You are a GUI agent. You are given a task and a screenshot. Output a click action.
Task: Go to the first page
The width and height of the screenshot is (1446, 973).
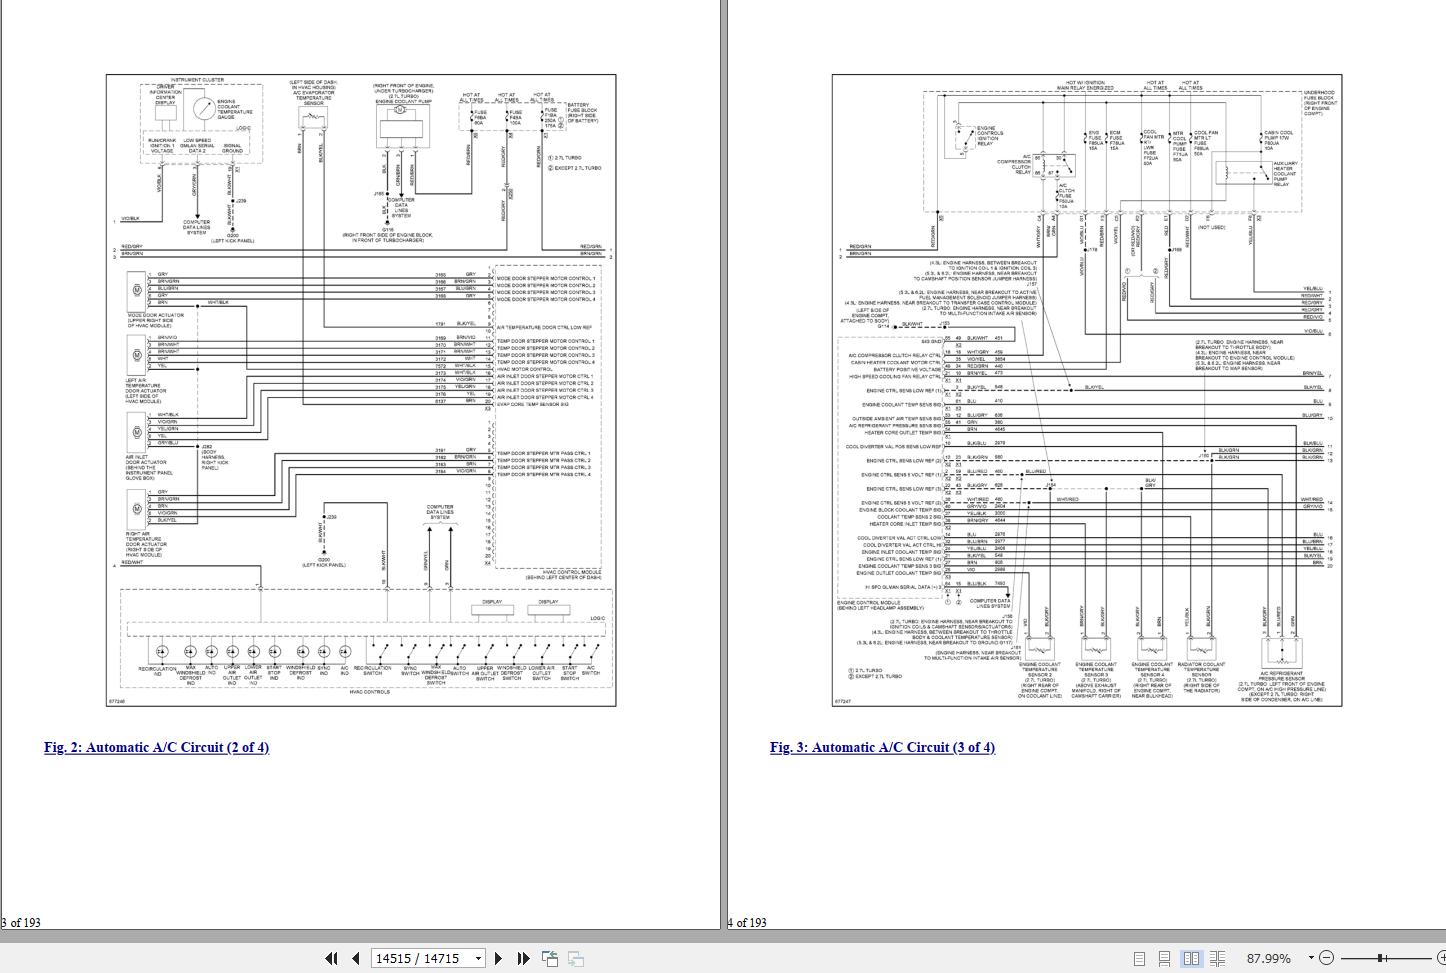(331, 958)
